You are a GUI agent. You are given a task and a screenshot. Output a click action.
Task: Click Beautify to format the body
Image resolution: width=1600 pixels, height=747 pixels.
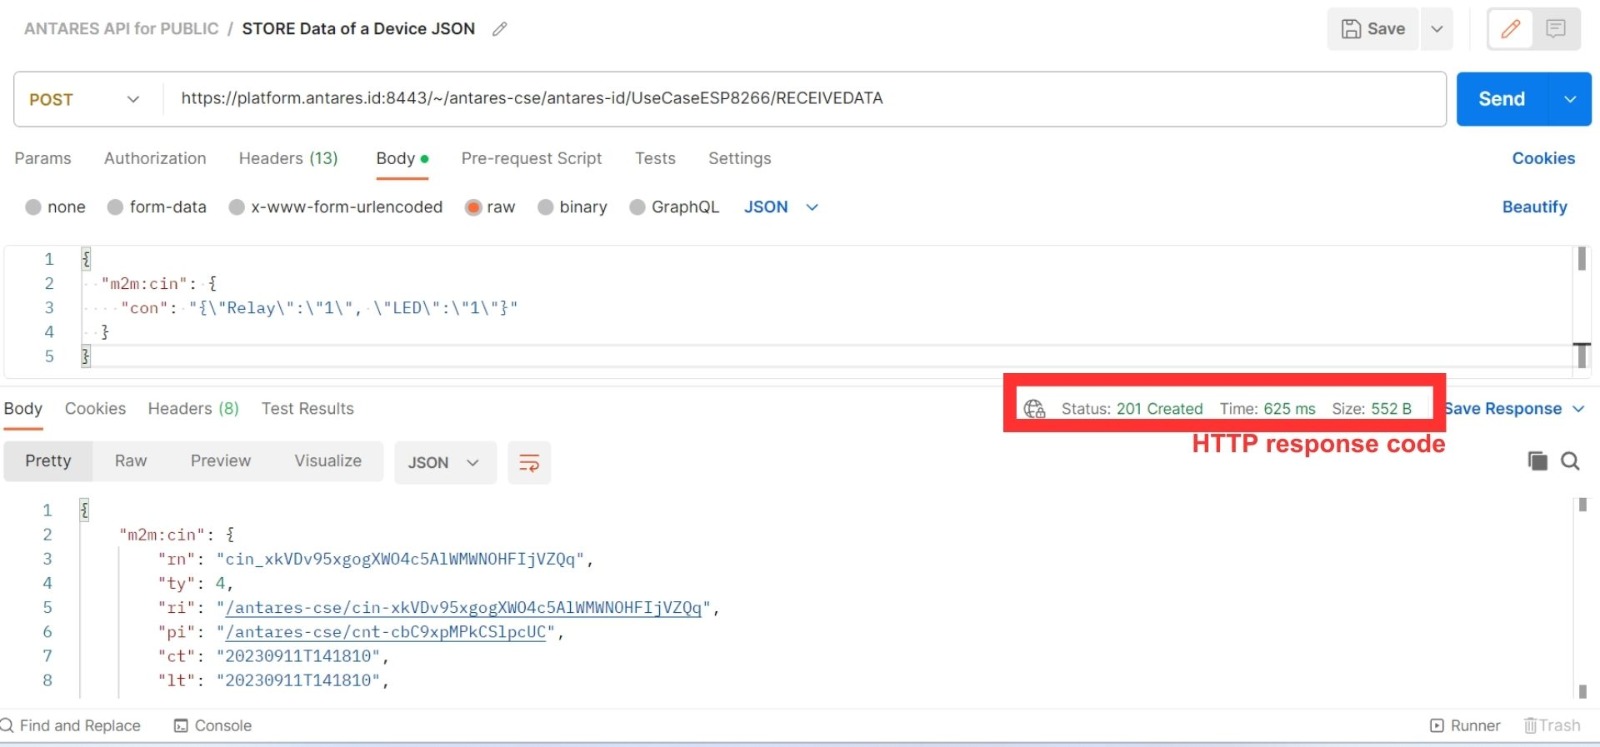1534,207
